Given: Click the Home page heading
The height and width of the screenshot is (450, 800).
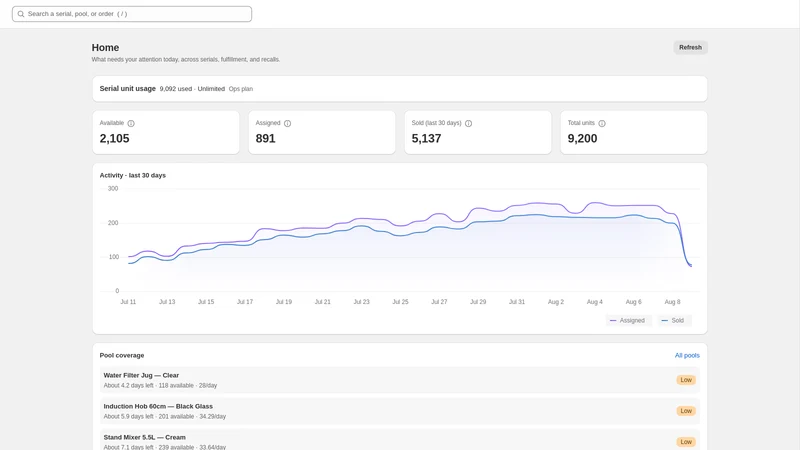Looking at the screenshot, I should coord(106,47).
